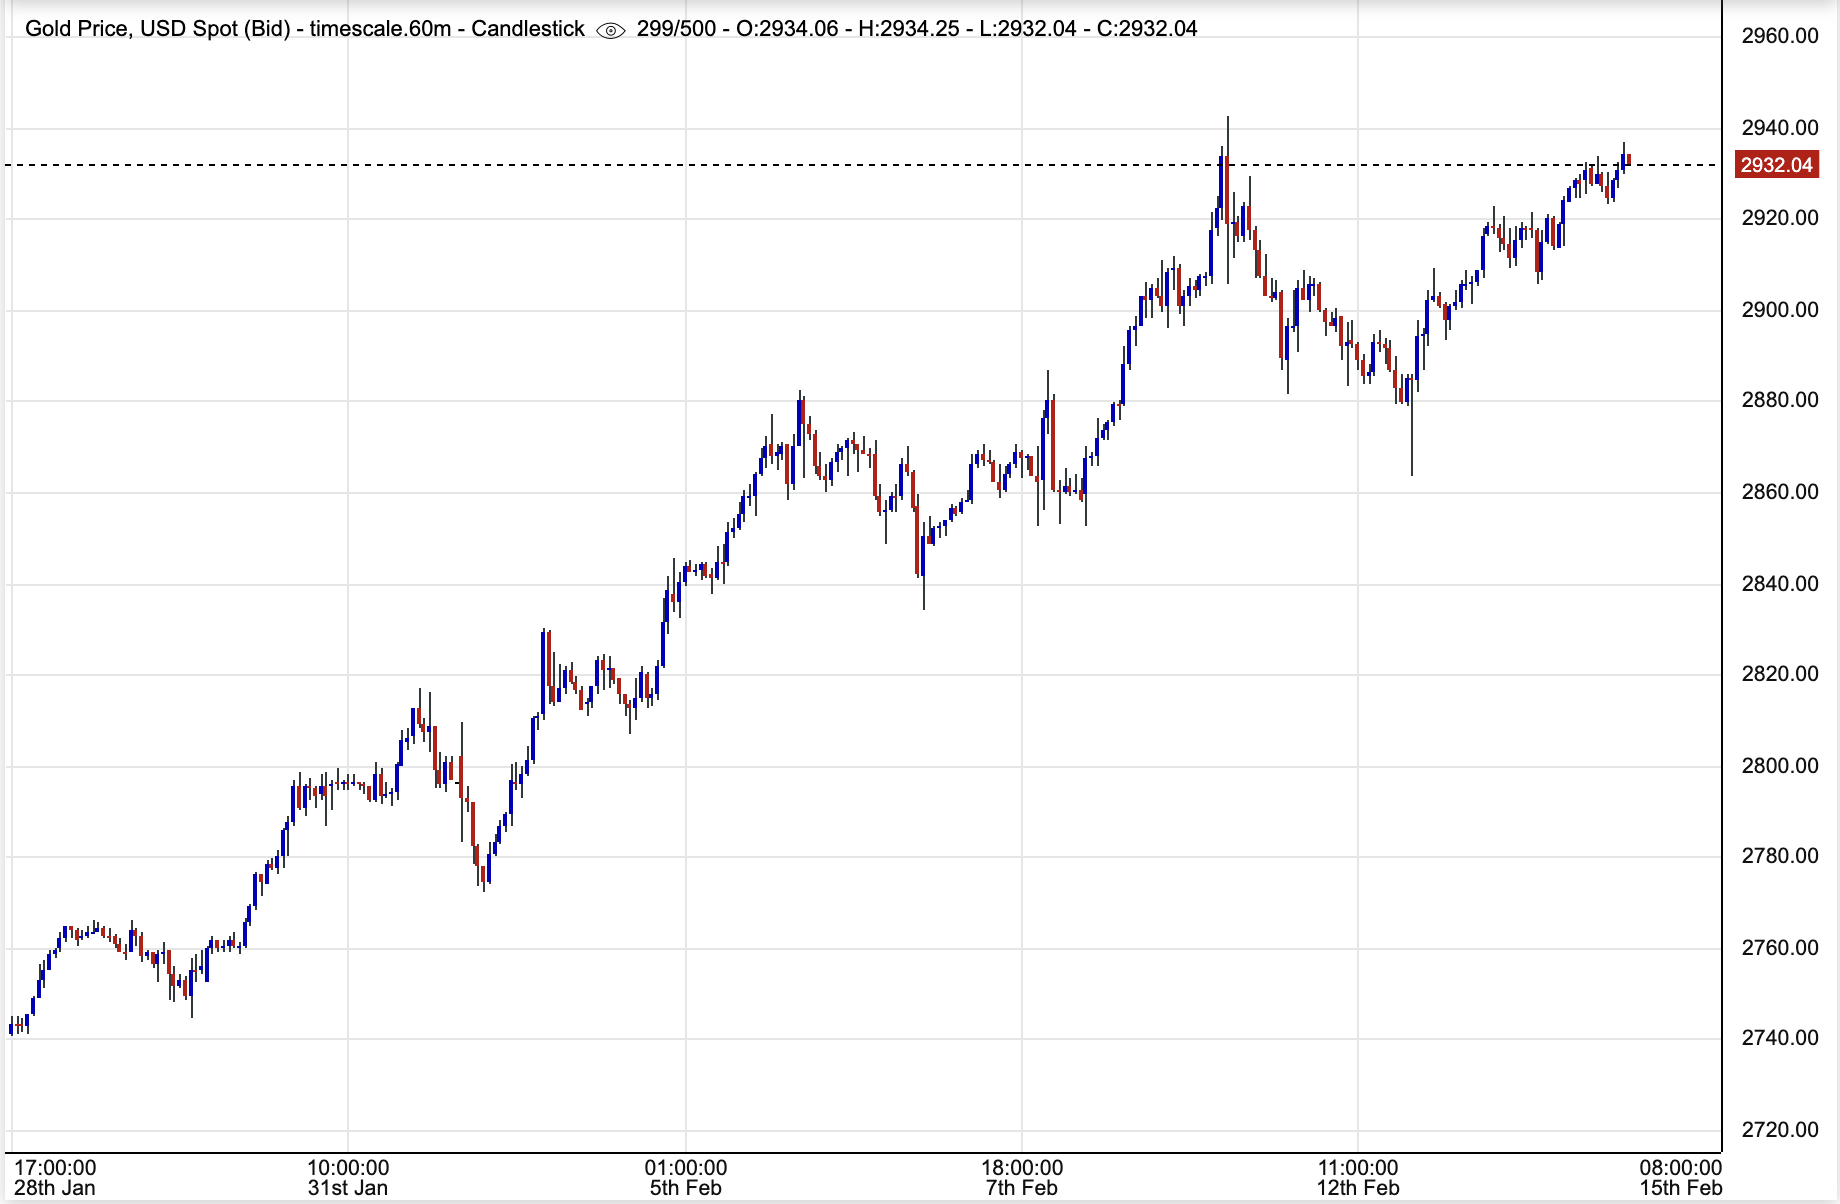The width and height of the screenshot is (1840, 1204).
Task: Click the 2960.00 price axis label
Action: pos(1780,37)
